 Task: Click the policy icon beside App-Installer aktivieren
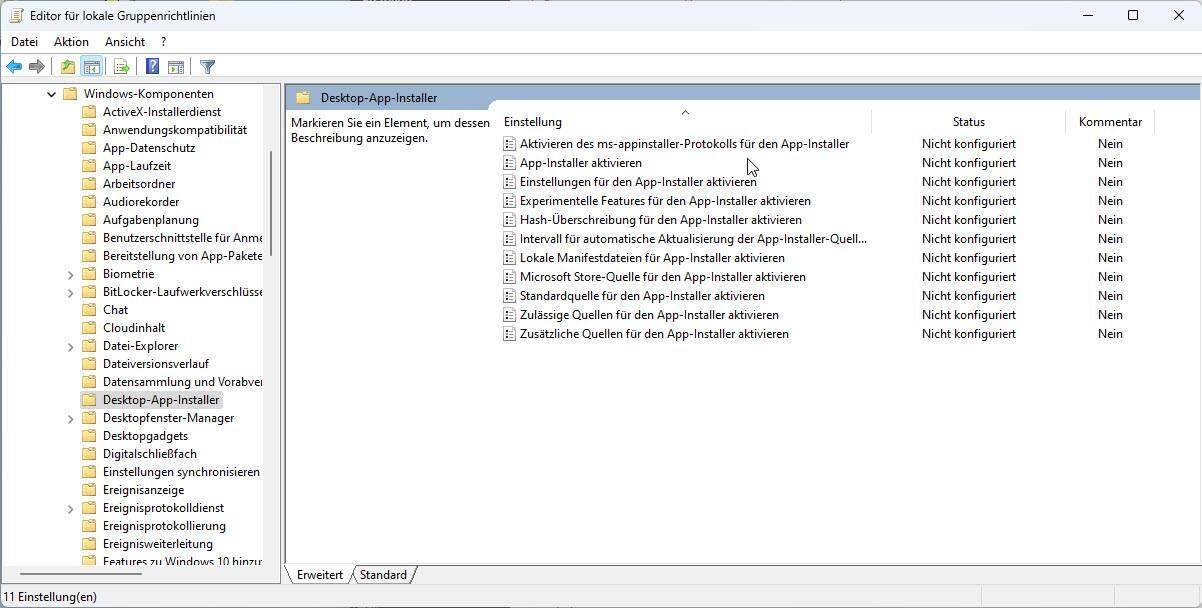(x=509, y=163)
